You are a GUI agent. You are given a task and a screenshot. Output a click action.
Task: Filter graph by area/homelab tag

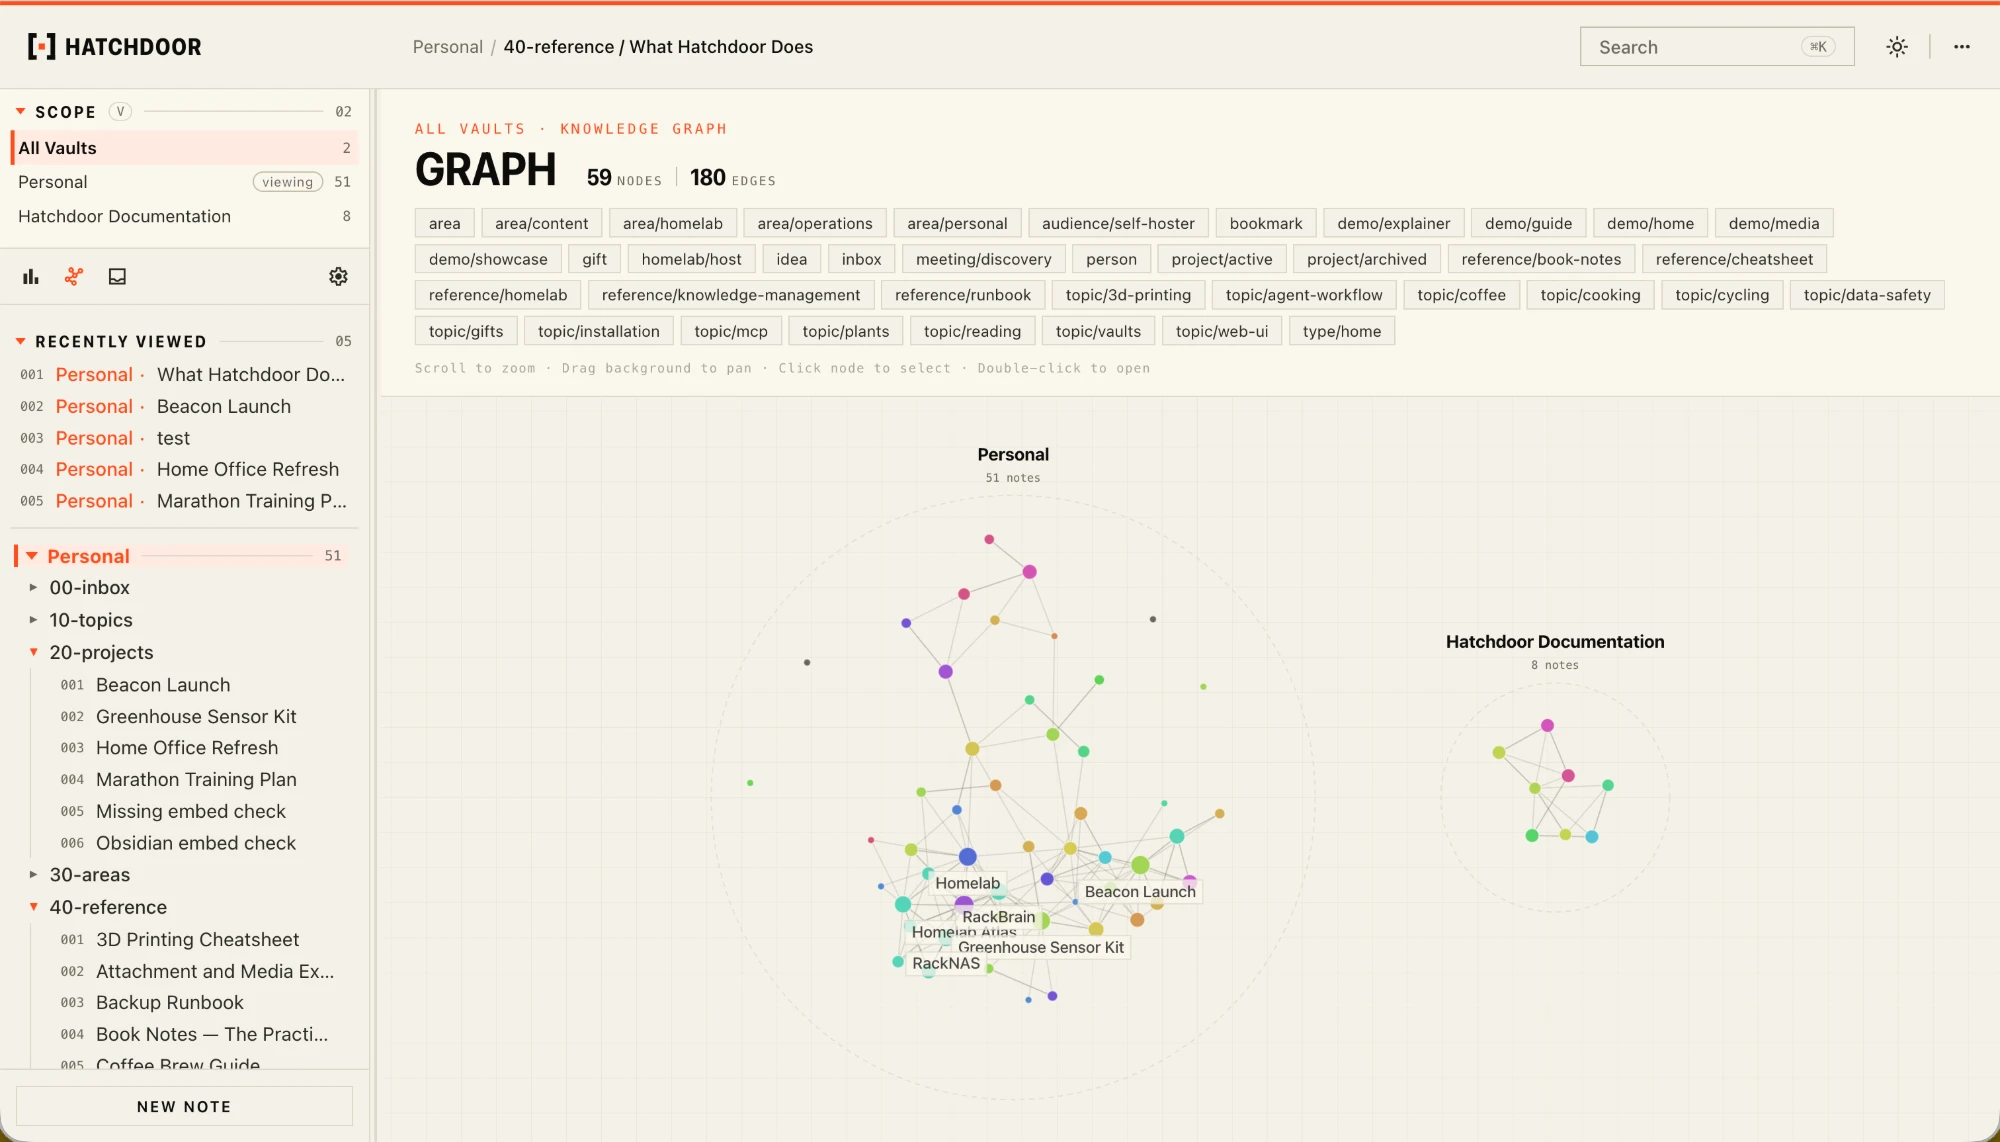coord(672,224)
